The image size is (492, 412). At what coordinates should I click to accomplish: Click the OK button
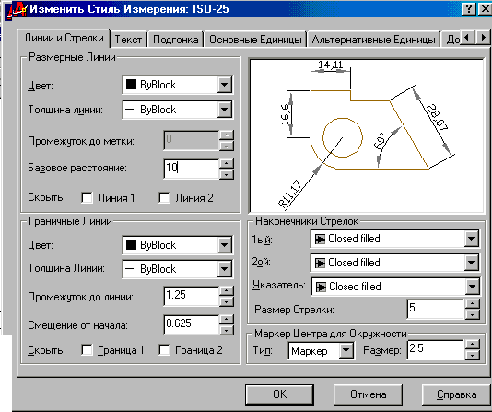pyautogui.click(x=279, y=394)
